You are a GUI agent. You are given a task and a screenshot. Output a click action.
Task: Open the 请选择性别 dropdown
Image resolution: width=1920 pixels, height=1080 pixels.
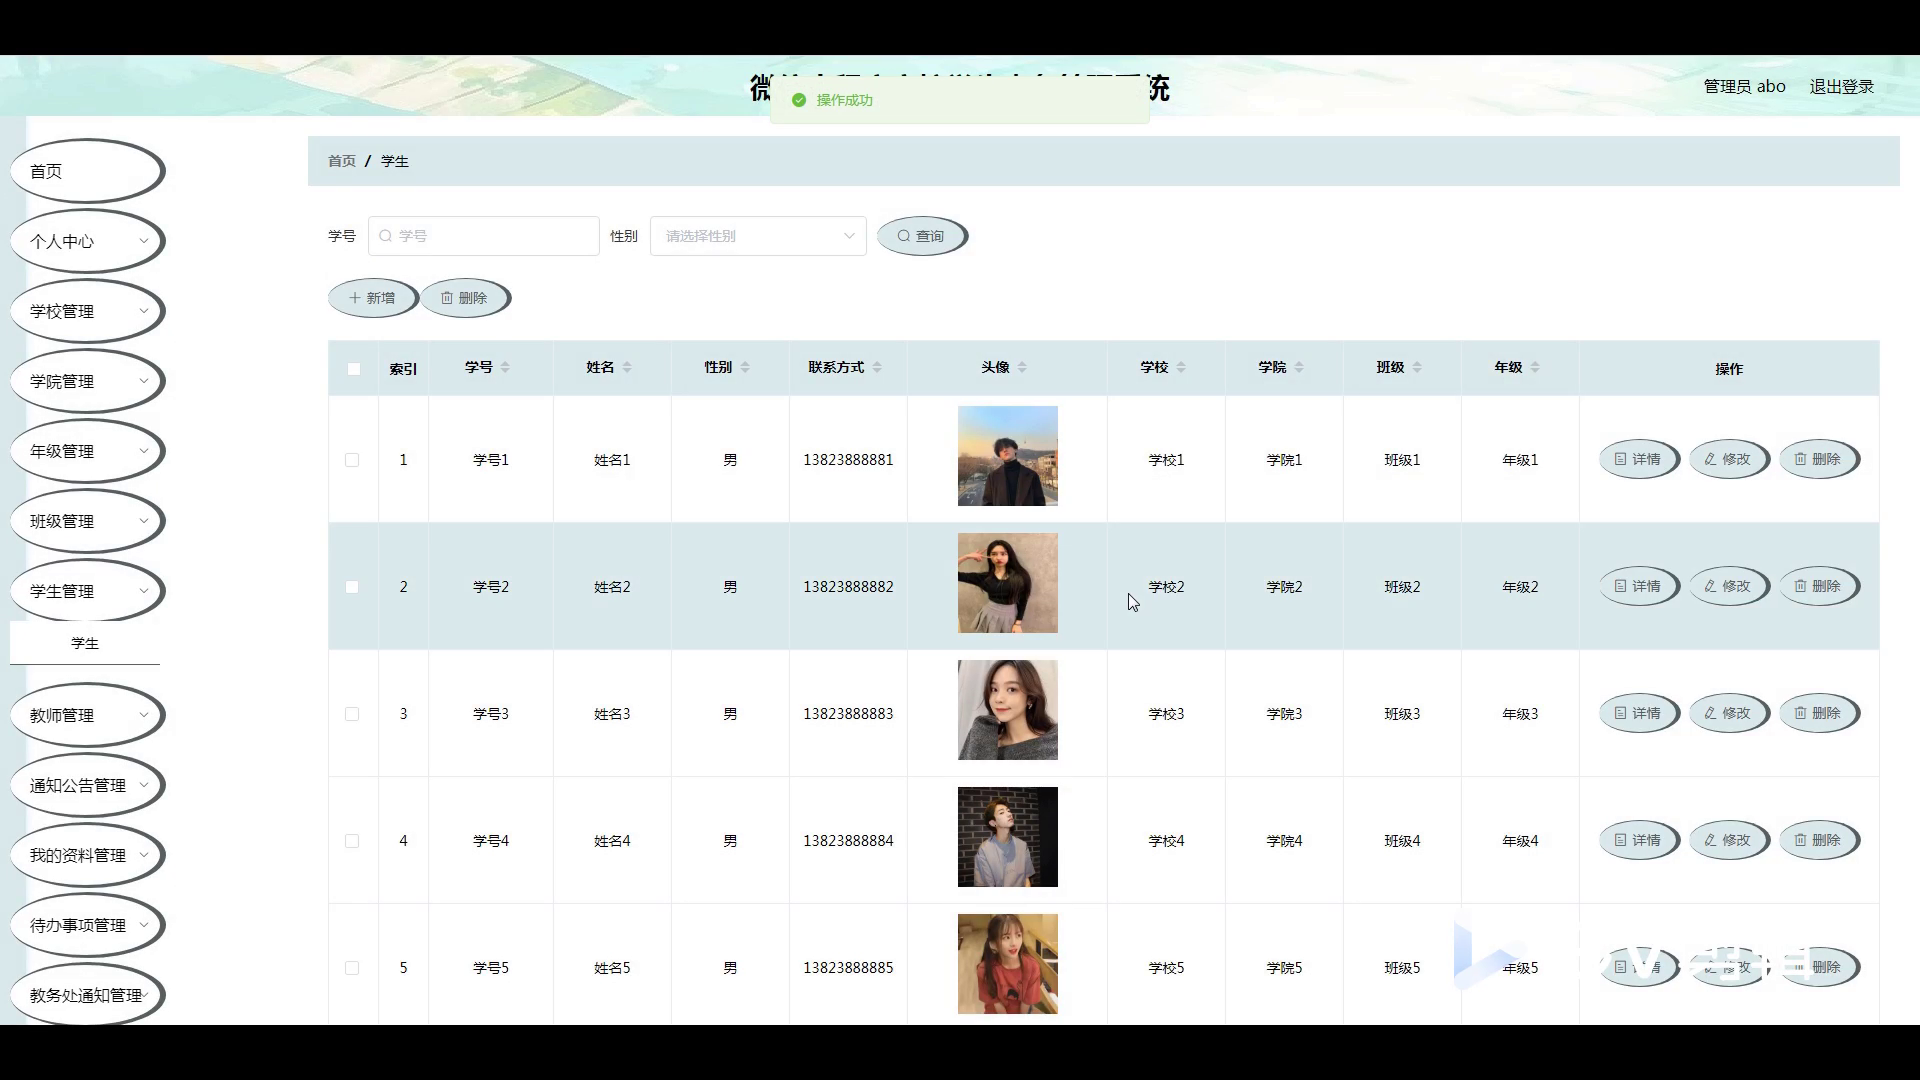[x=758, y=236]
